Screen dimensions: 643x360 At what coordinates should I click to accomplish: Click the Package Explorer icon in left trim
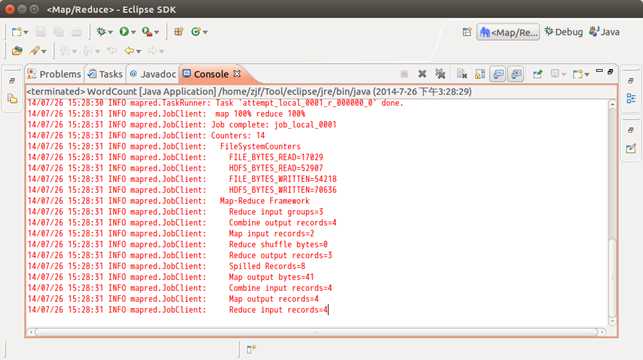(x=12, y=98)
